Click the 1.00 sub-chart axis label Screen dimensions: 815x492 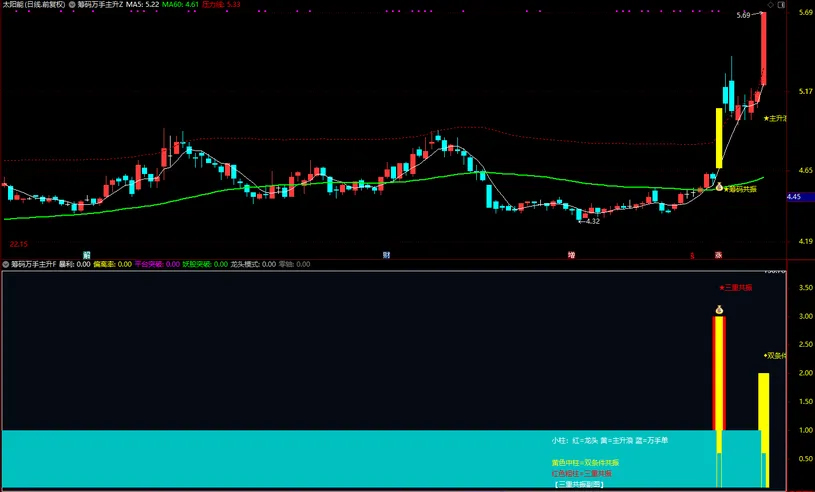(806, 430)
